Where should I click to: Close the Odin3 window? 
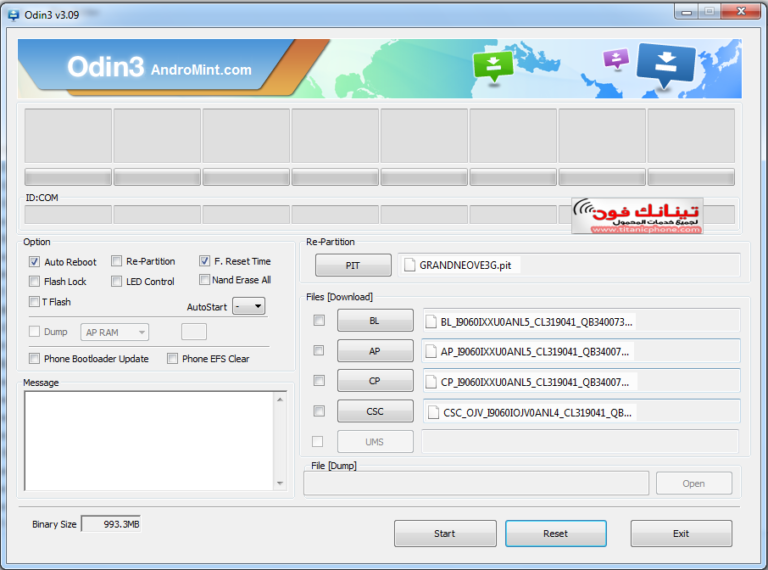[x=742, y=11]
